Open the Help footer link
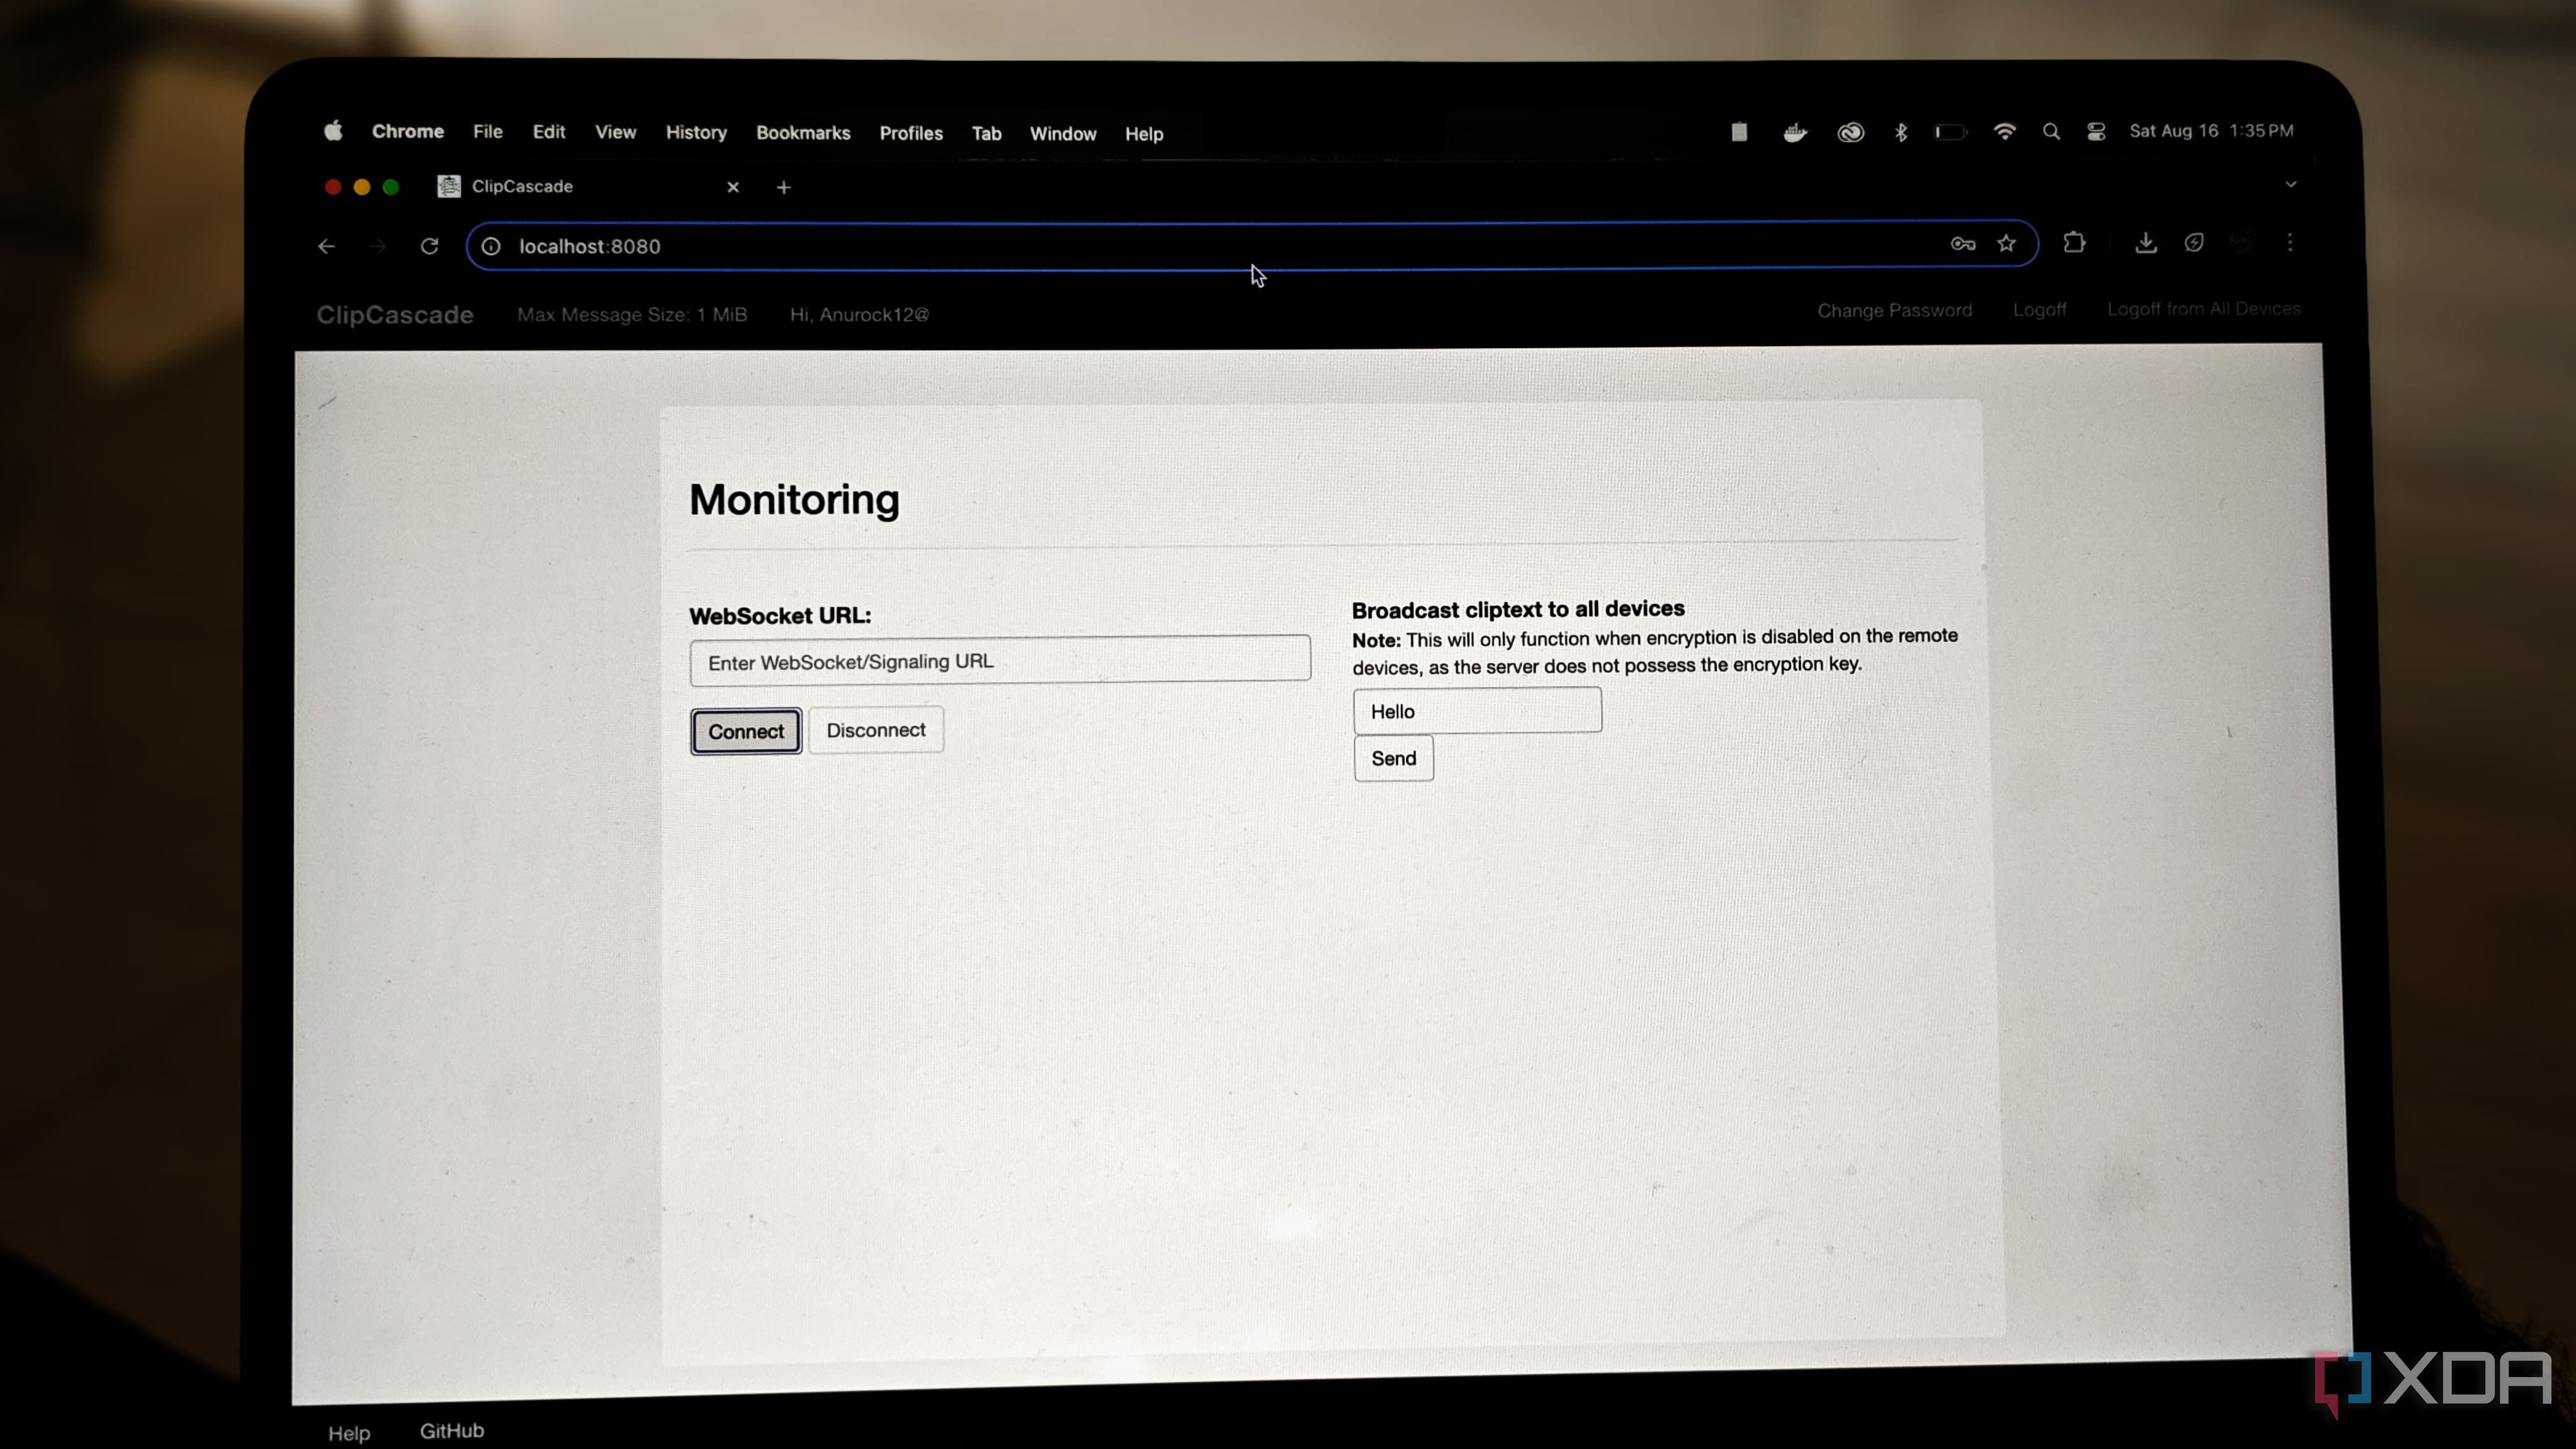 pos(349,1433)
